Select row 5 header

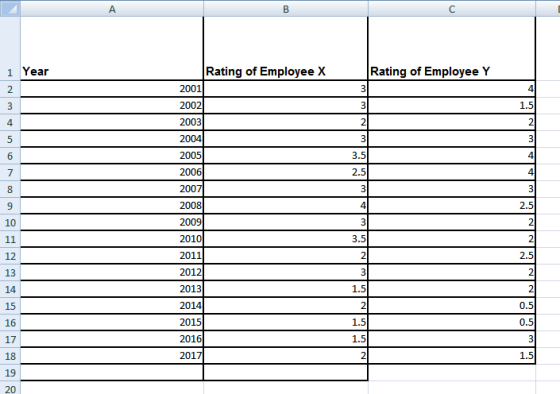[10, 139]
